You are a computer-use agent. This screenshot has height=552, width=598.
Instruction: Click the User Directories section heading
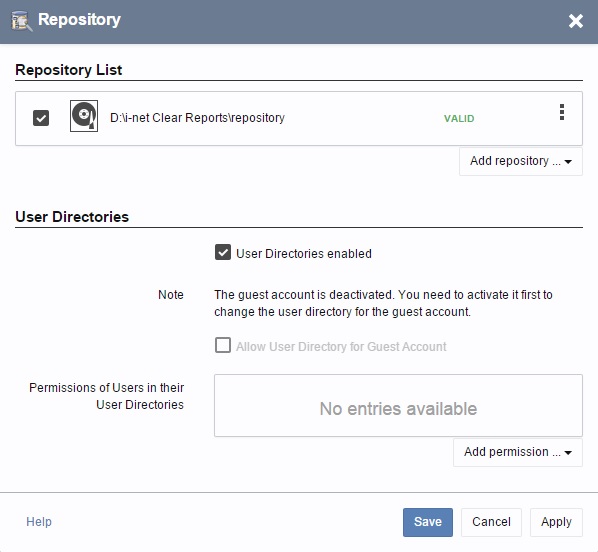[x=72, y=217]
